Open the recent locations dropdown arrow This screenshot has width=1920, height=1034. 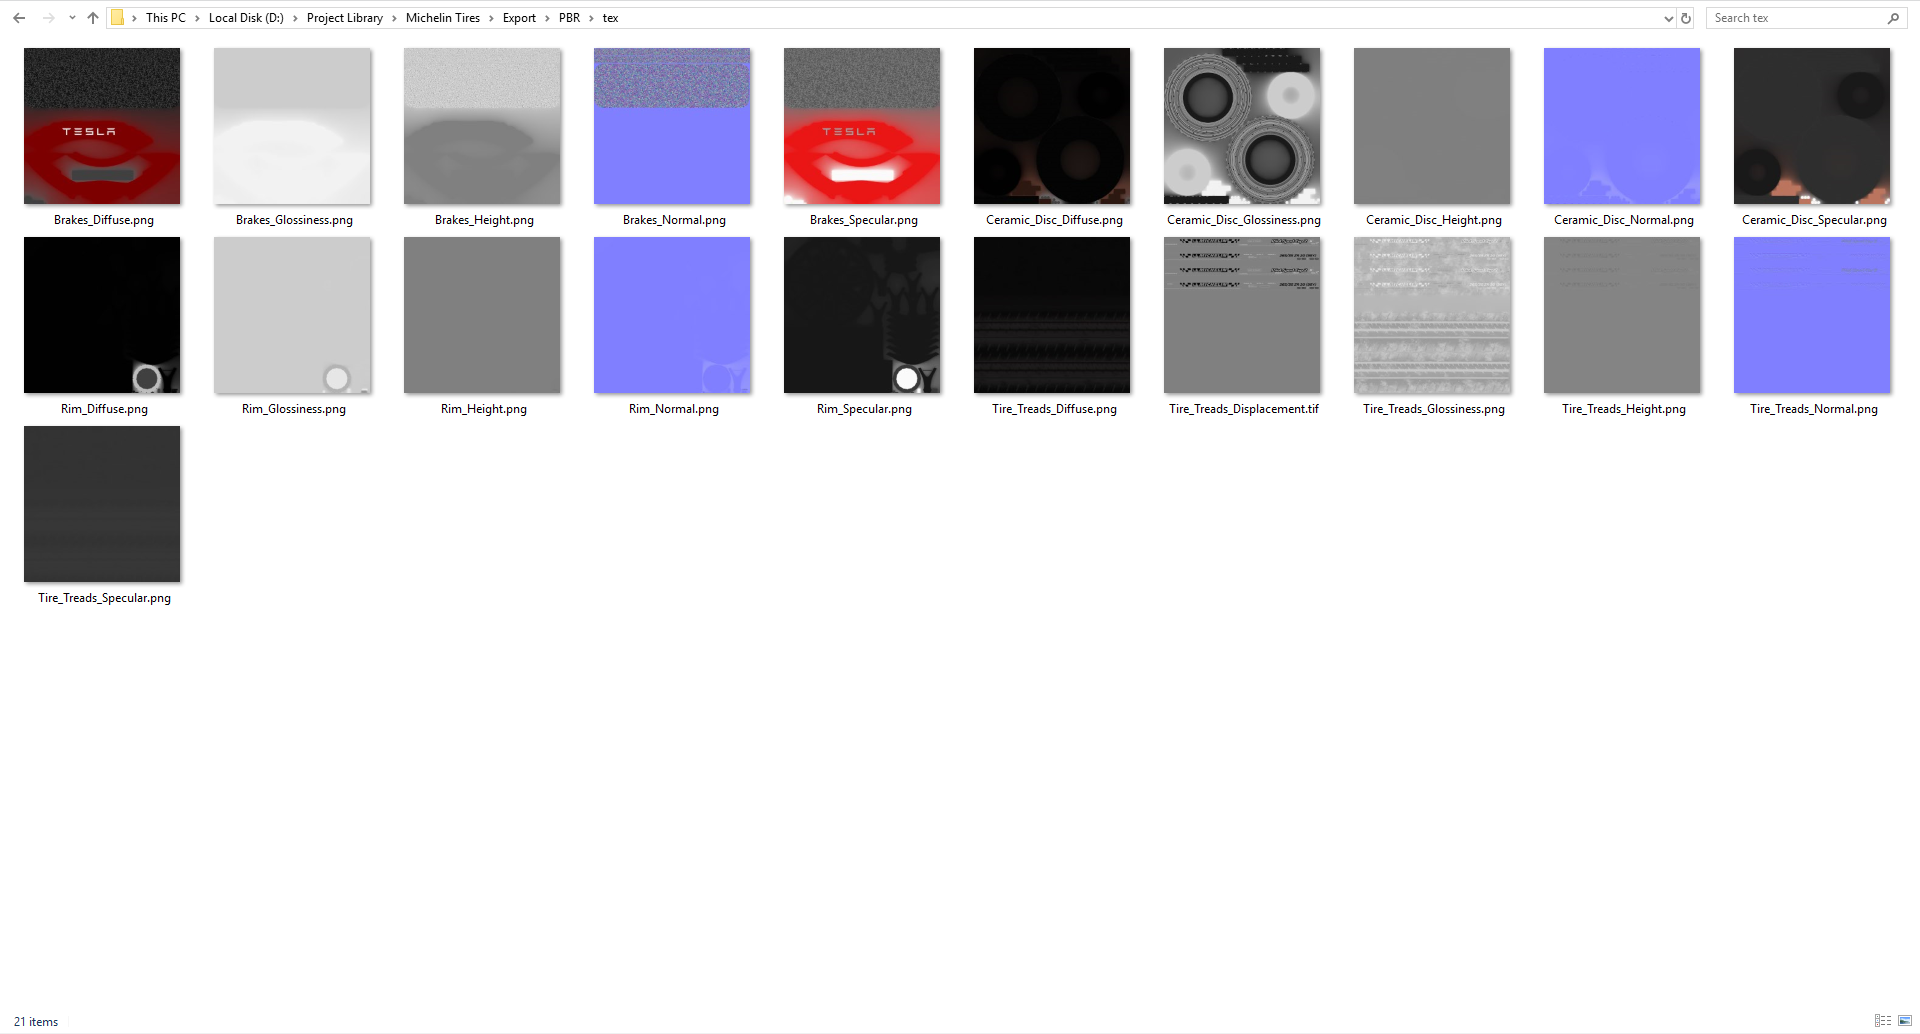point(72,18)
